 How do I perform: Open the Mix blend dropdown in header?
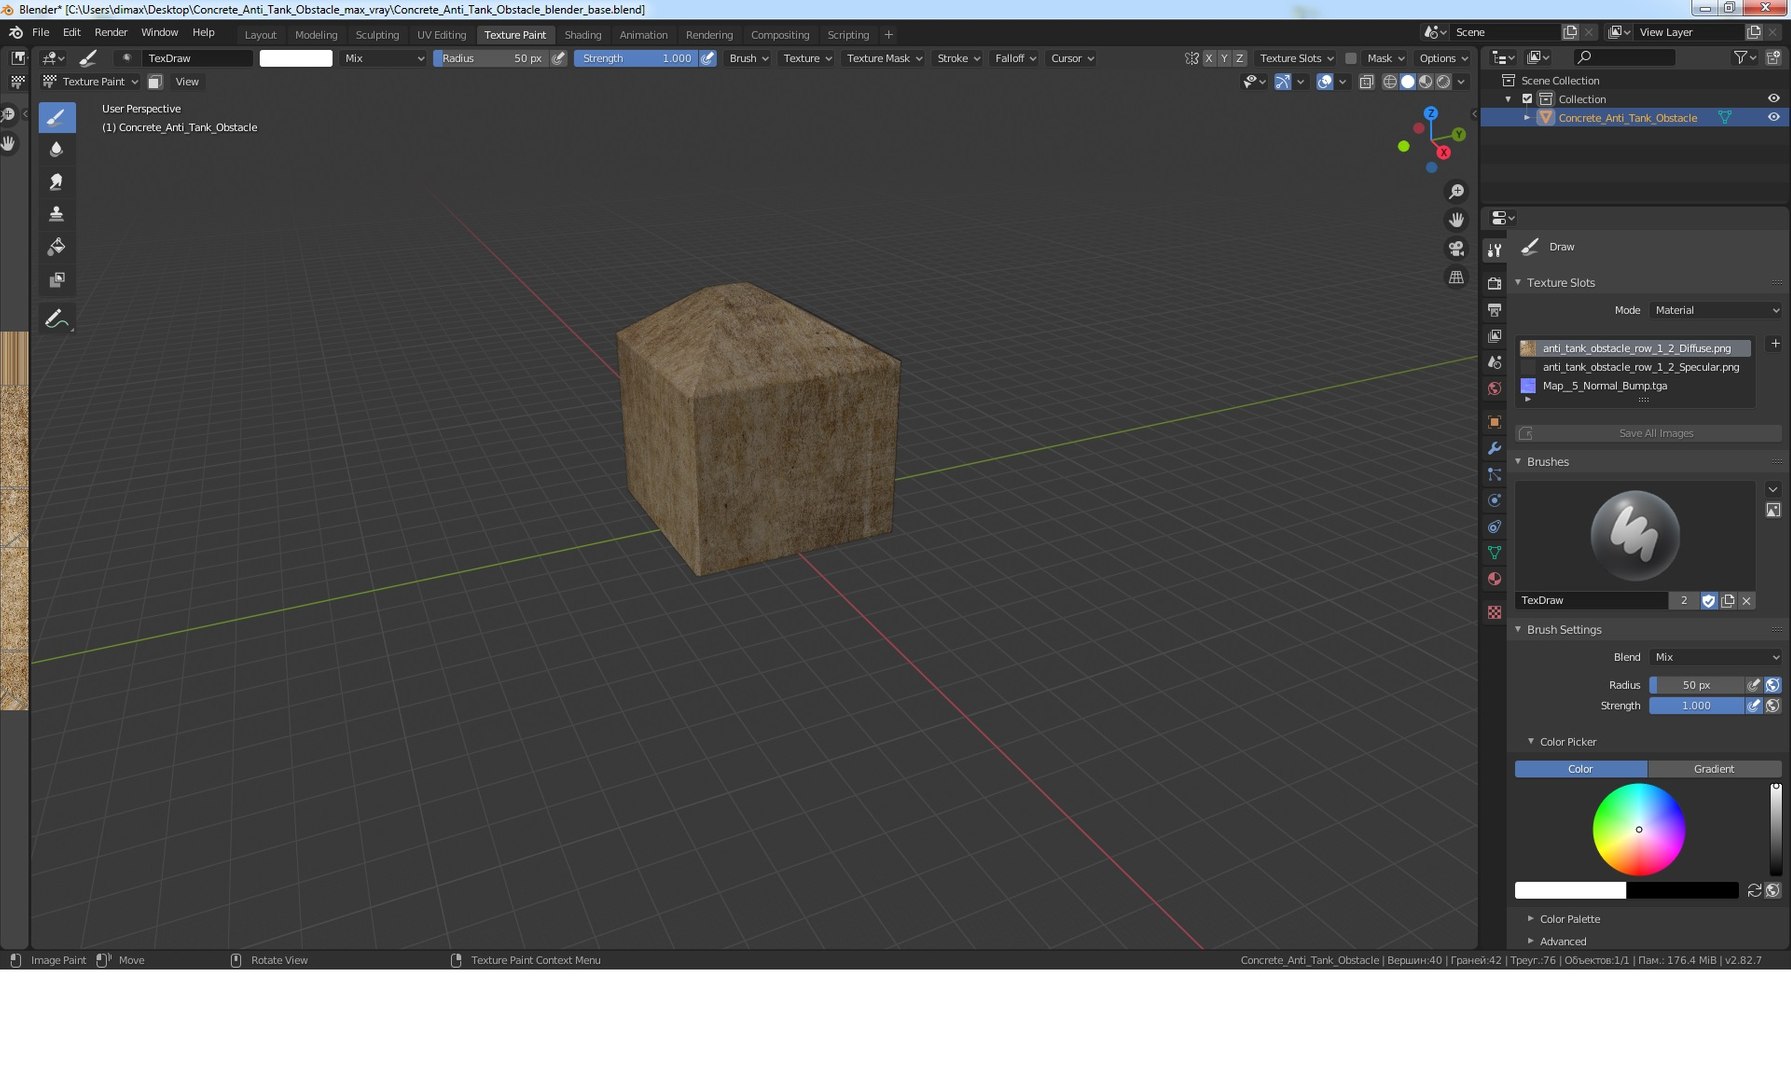(384, 58)
